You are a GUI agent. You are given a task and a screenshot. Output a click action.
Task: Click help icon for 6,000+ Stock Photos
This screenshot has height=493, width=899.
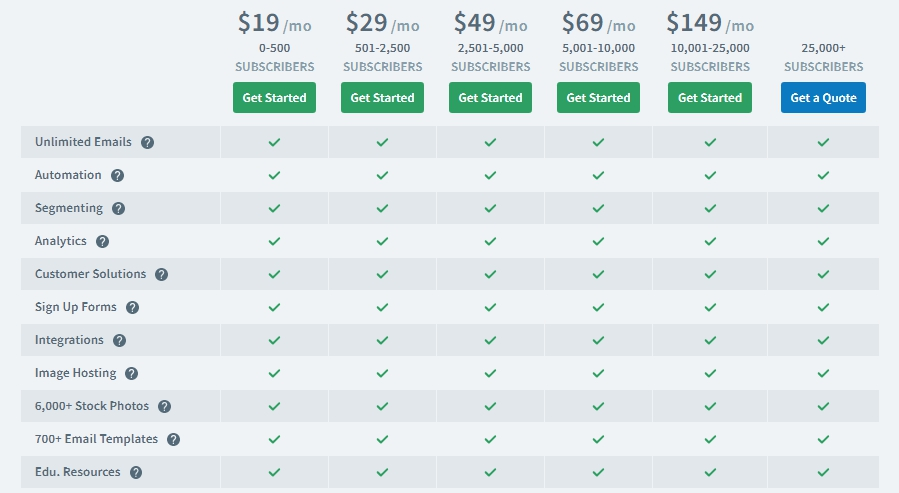pos(165,406)
